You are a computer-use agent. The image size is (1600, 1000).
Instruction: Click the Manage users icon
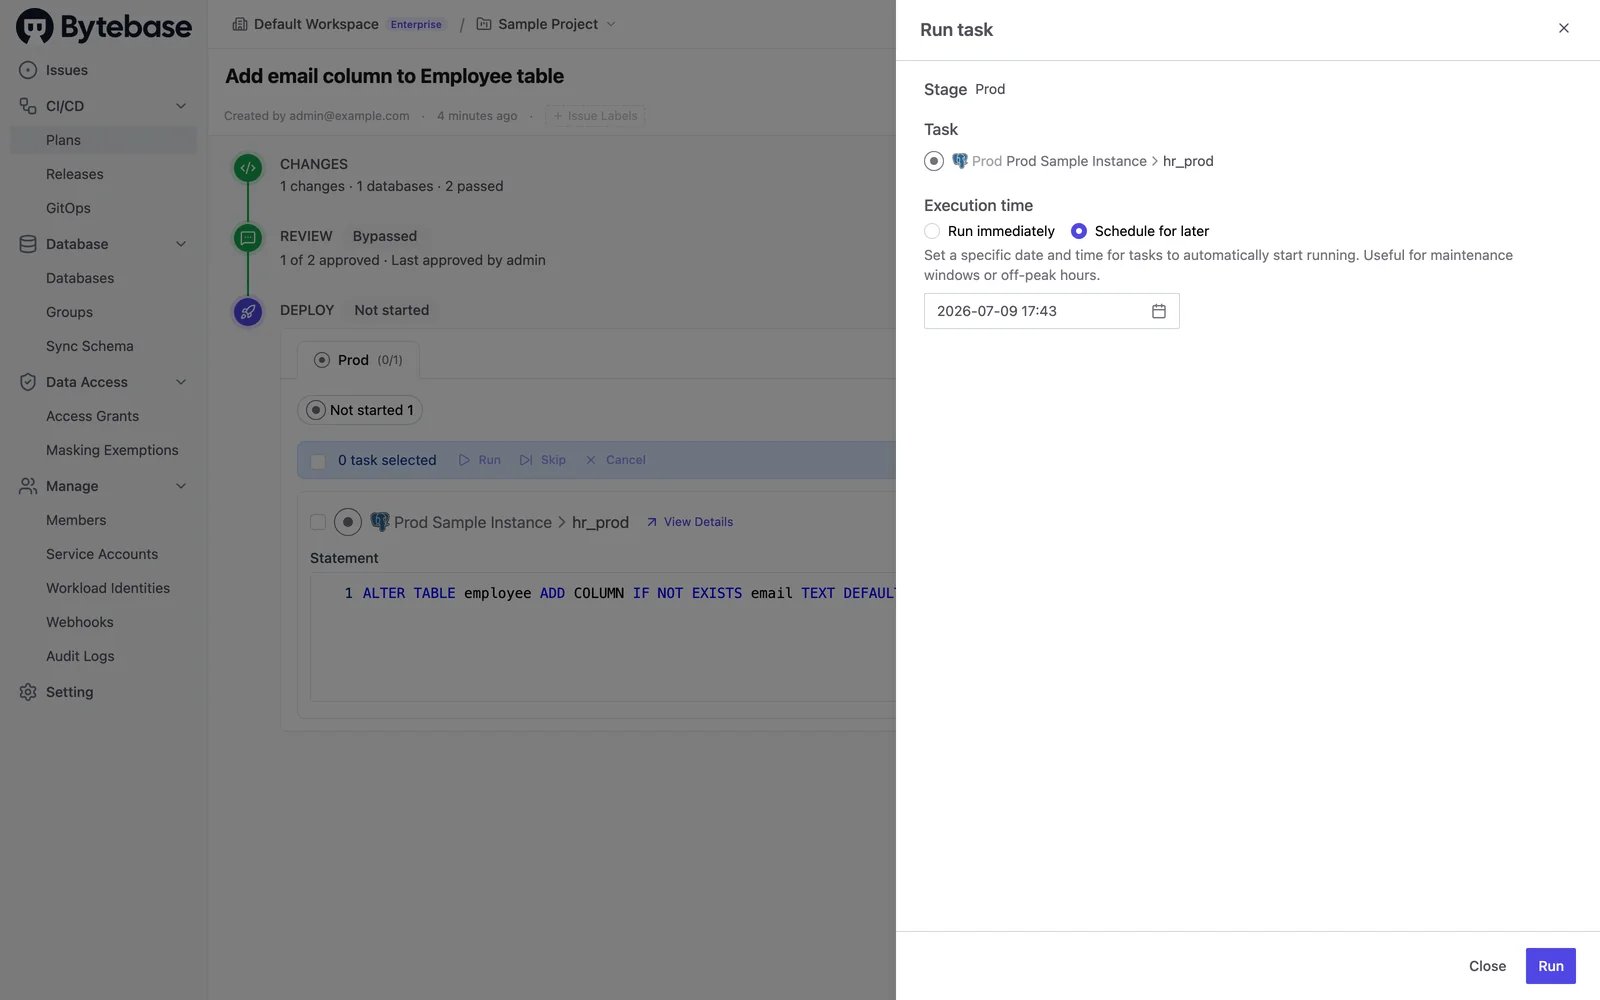click(28, 486)
